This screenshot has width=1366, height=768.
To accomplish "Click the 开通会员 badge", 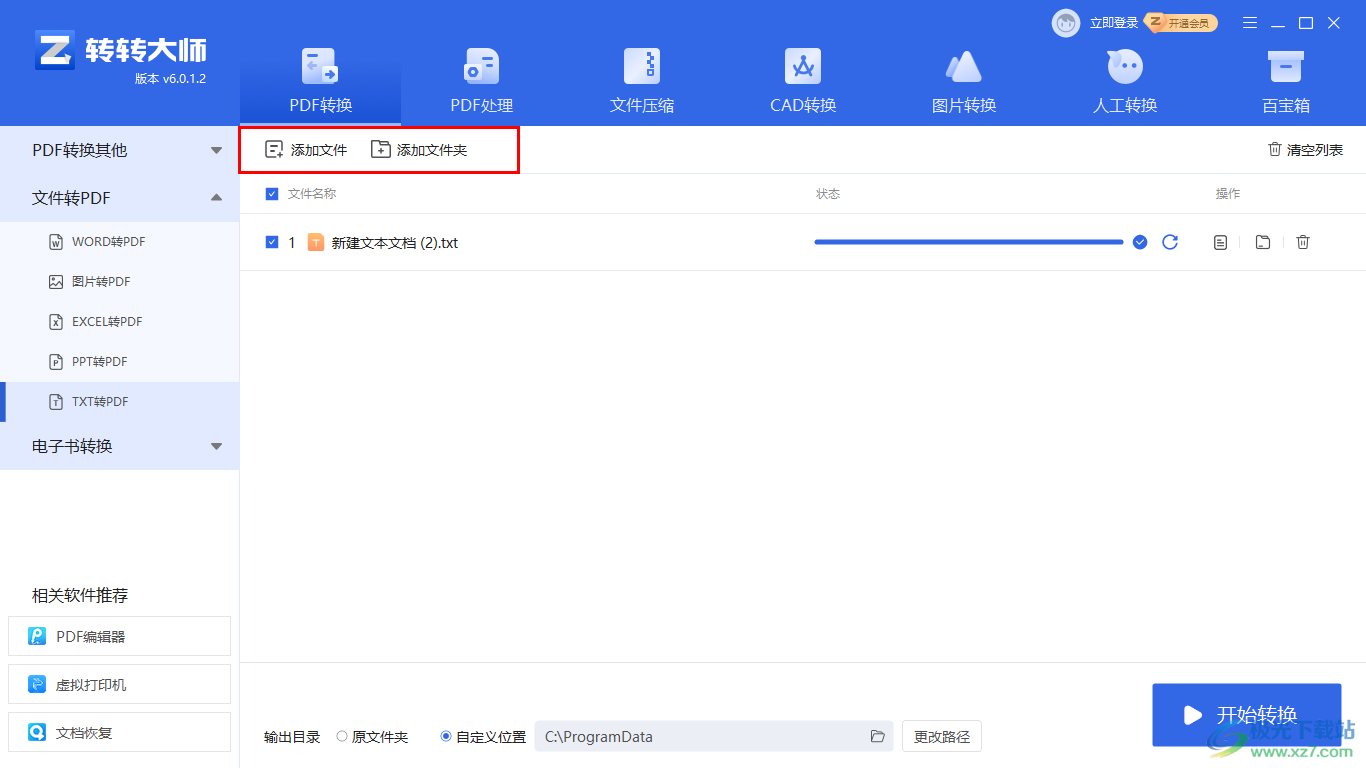I will [1181, 23].
